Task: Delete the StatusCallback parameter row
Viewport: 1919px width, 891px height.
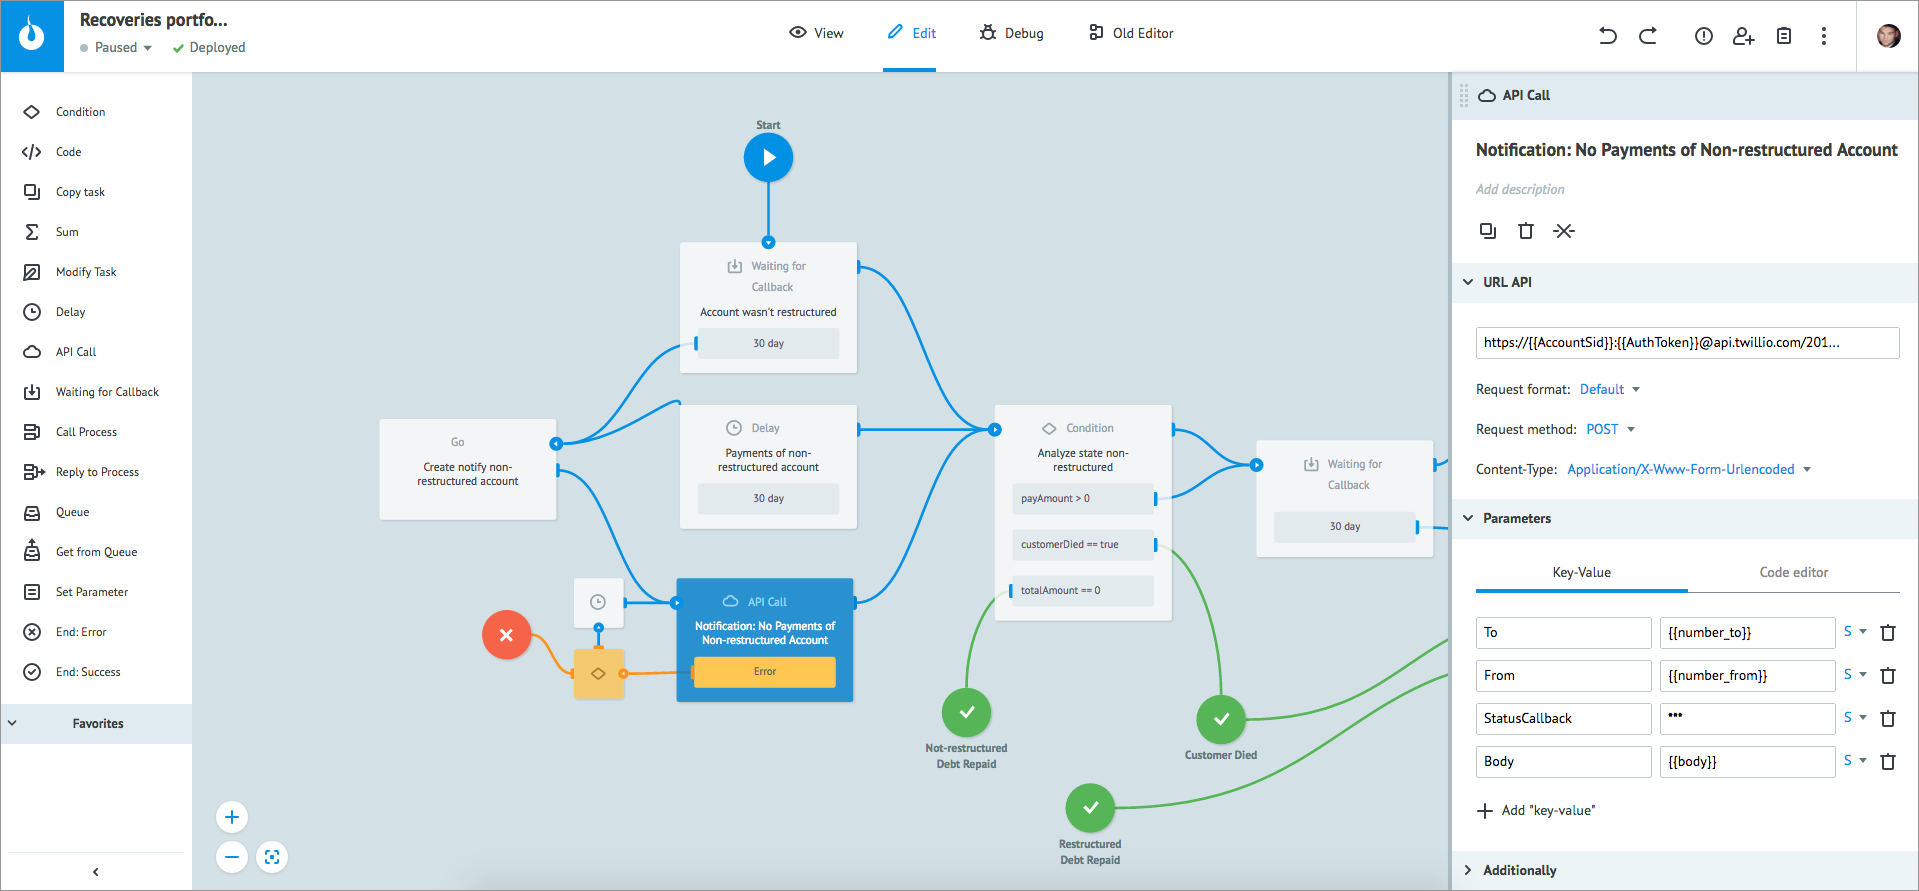Action: point(1888,719)
